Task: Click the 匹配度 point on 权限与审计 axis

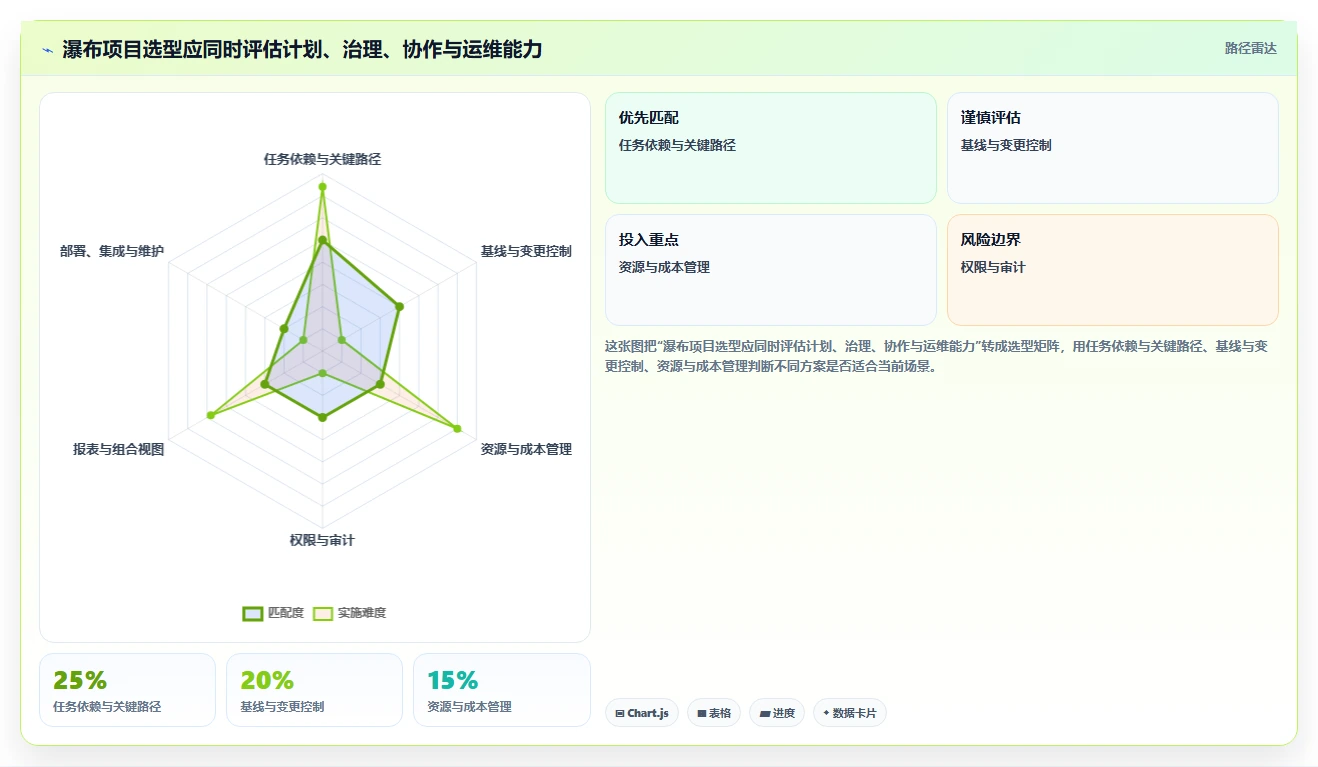Action: 322,417
